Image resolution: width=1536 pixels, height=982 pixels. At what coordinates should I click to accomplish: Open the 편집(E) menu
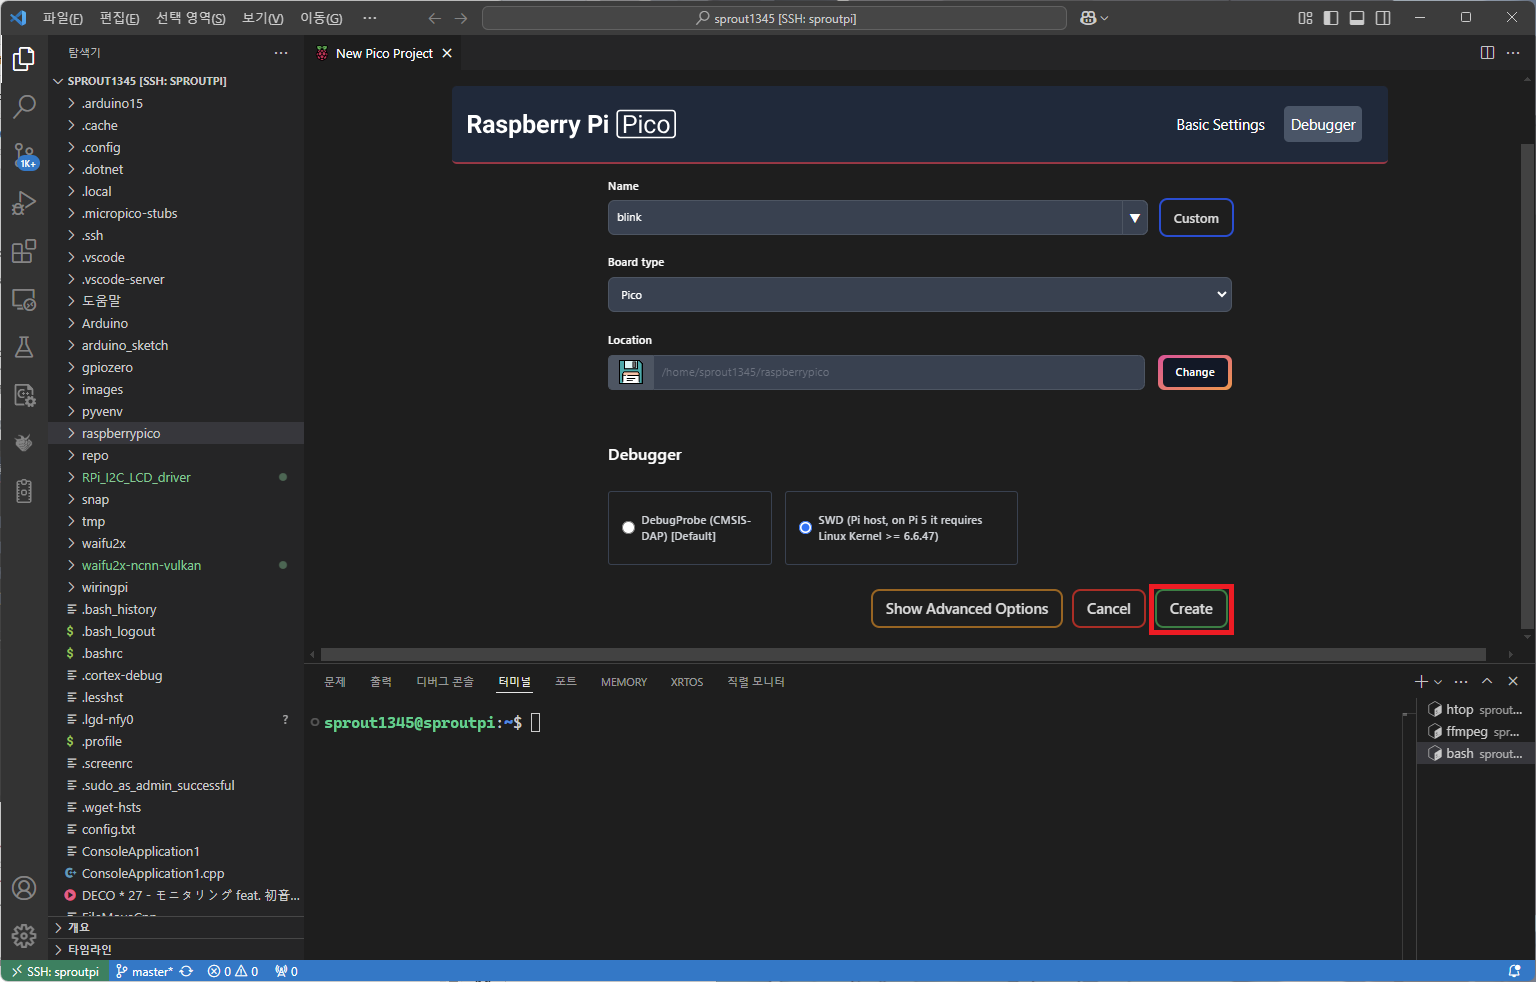(x=119, y=18)
